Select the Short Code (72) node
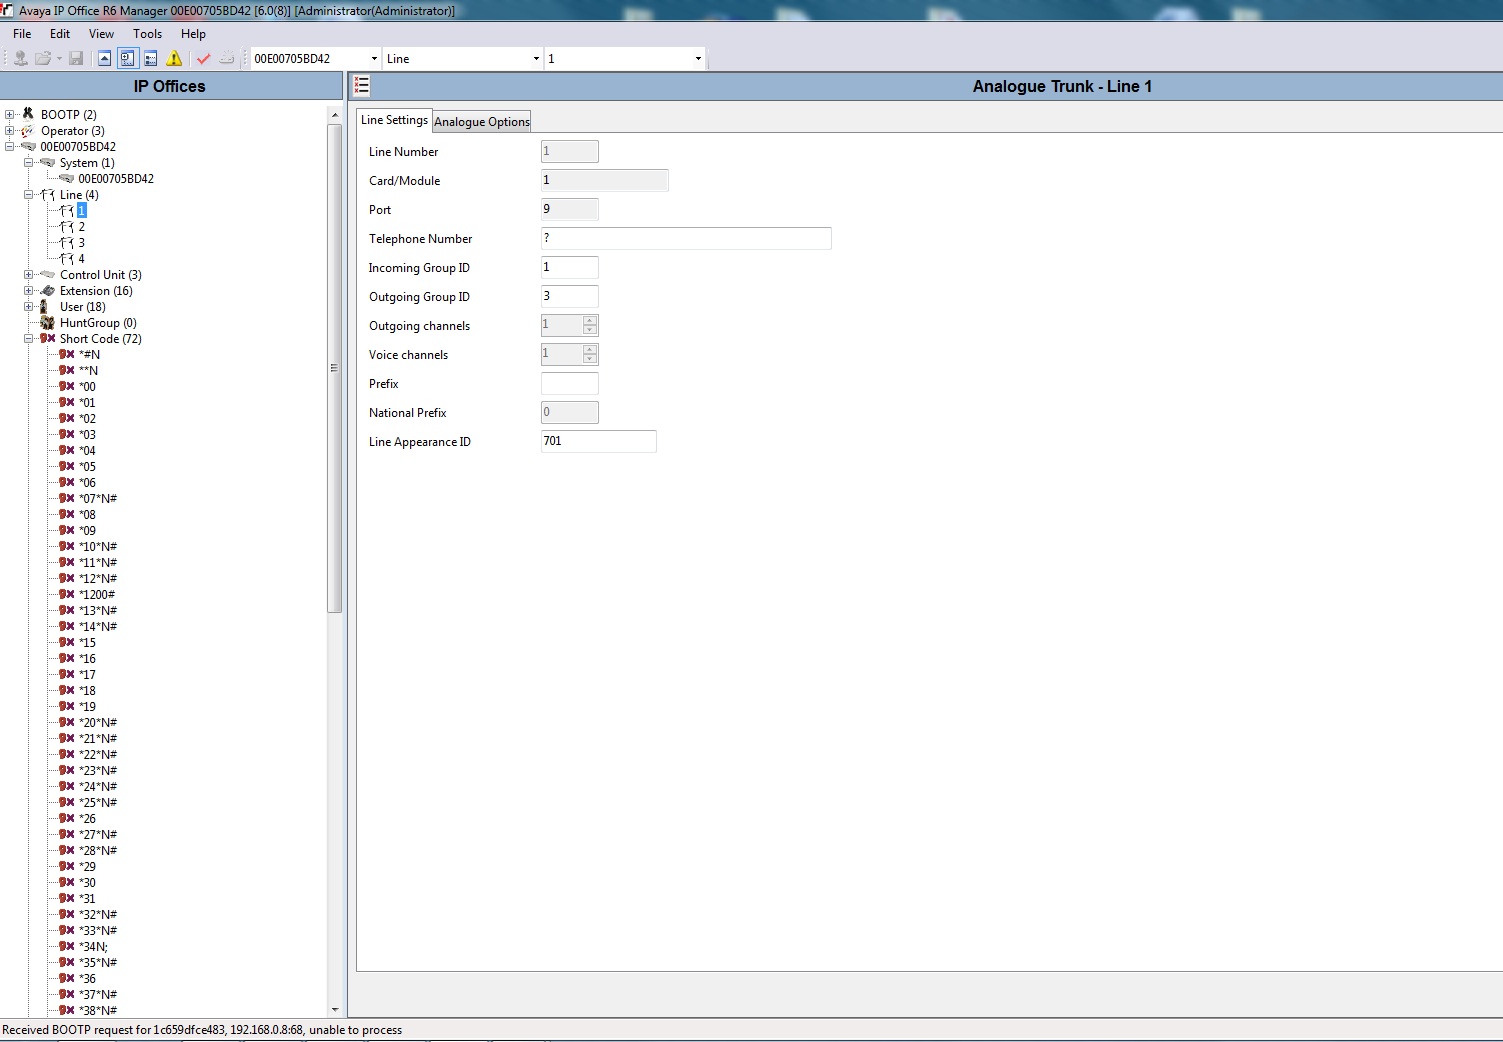Viewport: 1503px width, 1042px height. tap(100, 339)
